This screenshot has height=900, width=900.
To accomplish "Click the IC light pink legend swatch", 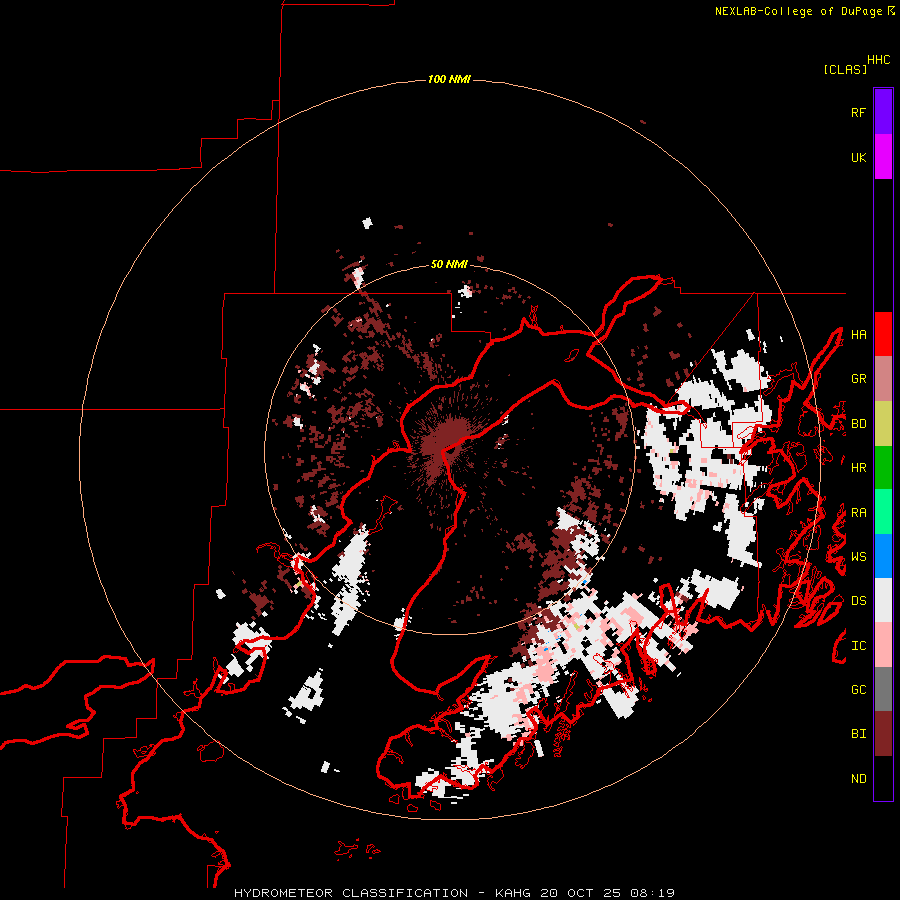I will point(883,645).
